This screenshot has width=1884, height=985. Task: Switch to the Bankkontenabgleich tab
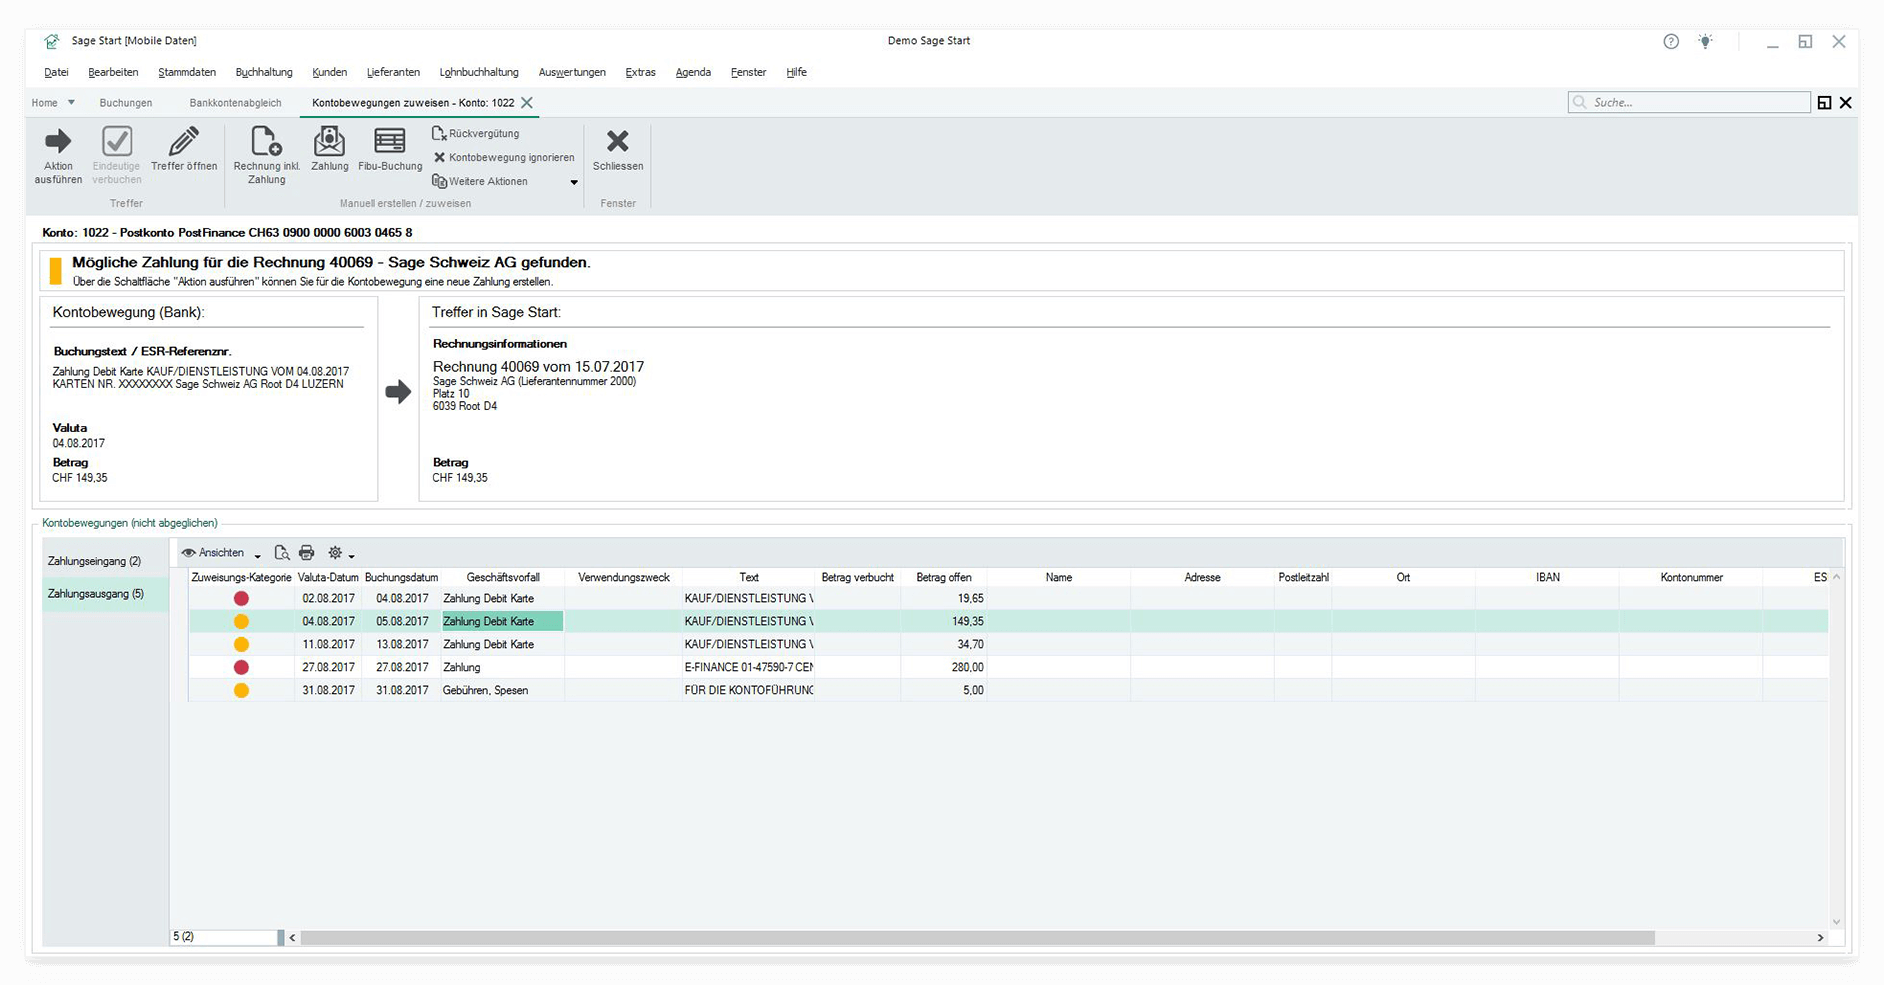(x=235, y=103)
